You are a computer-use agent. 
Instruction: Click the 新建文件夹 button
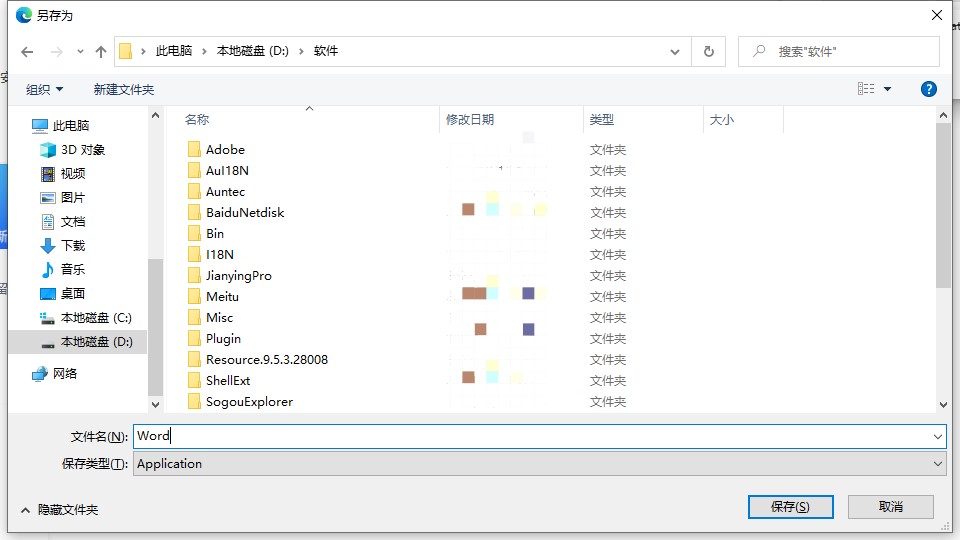tap(124, 89)
